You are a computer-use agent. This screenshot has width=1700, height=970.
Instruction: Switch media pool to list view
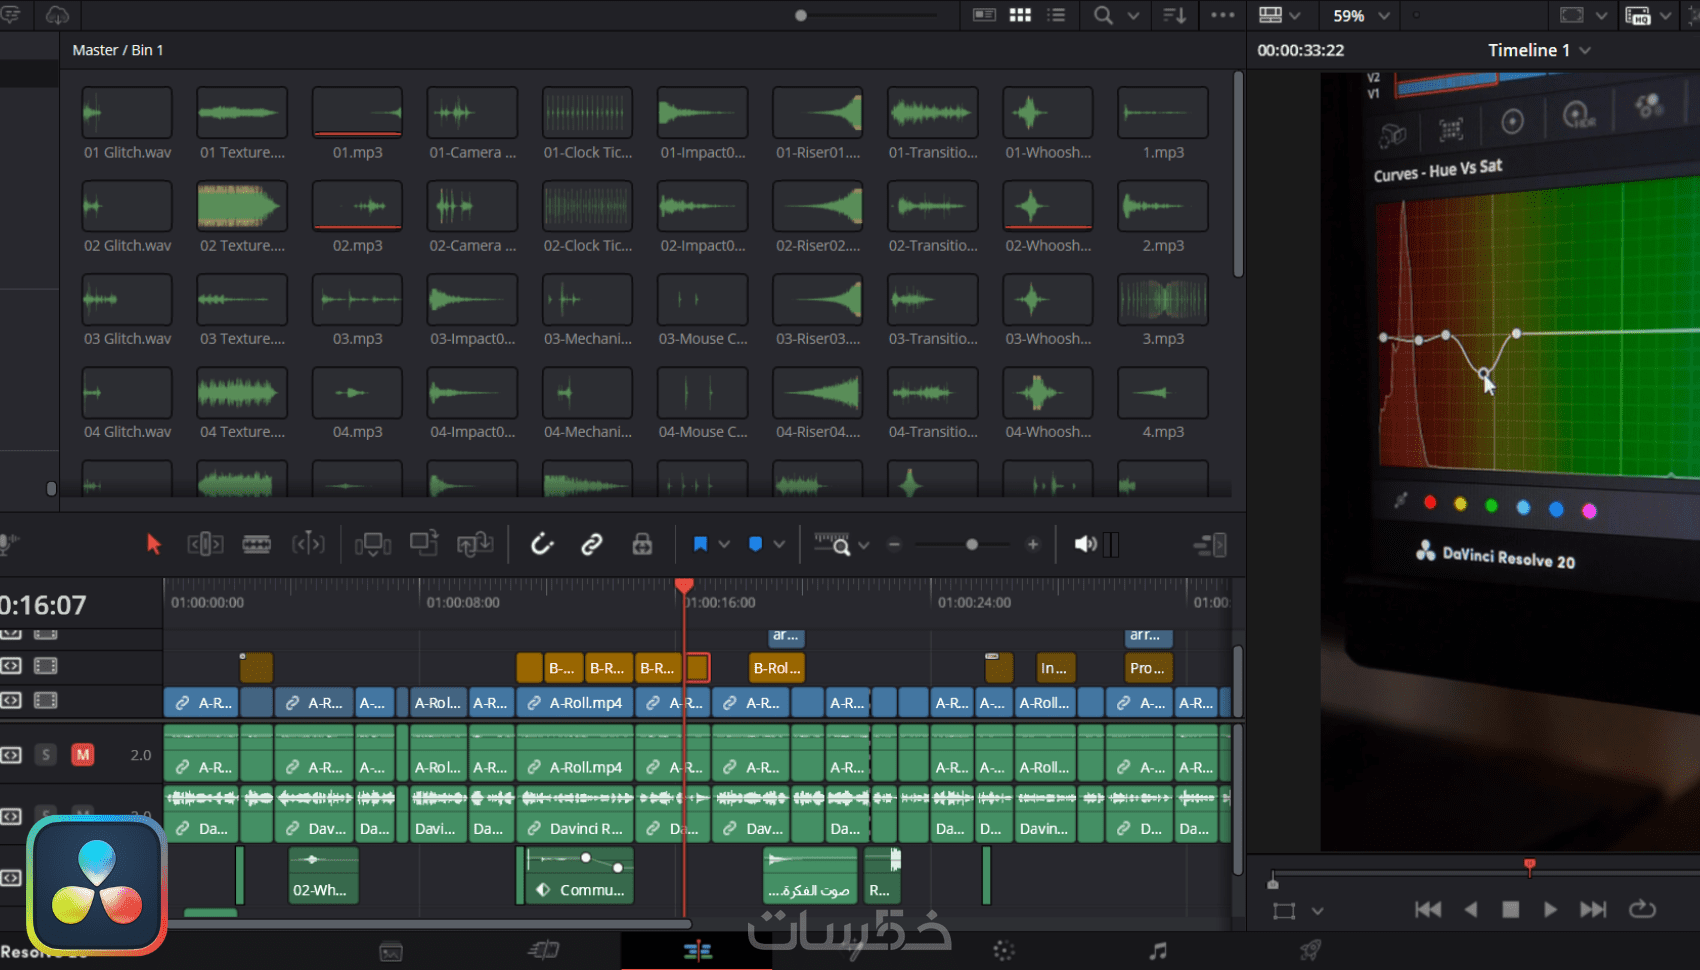pyautogui.click(x=1056, y=15)
